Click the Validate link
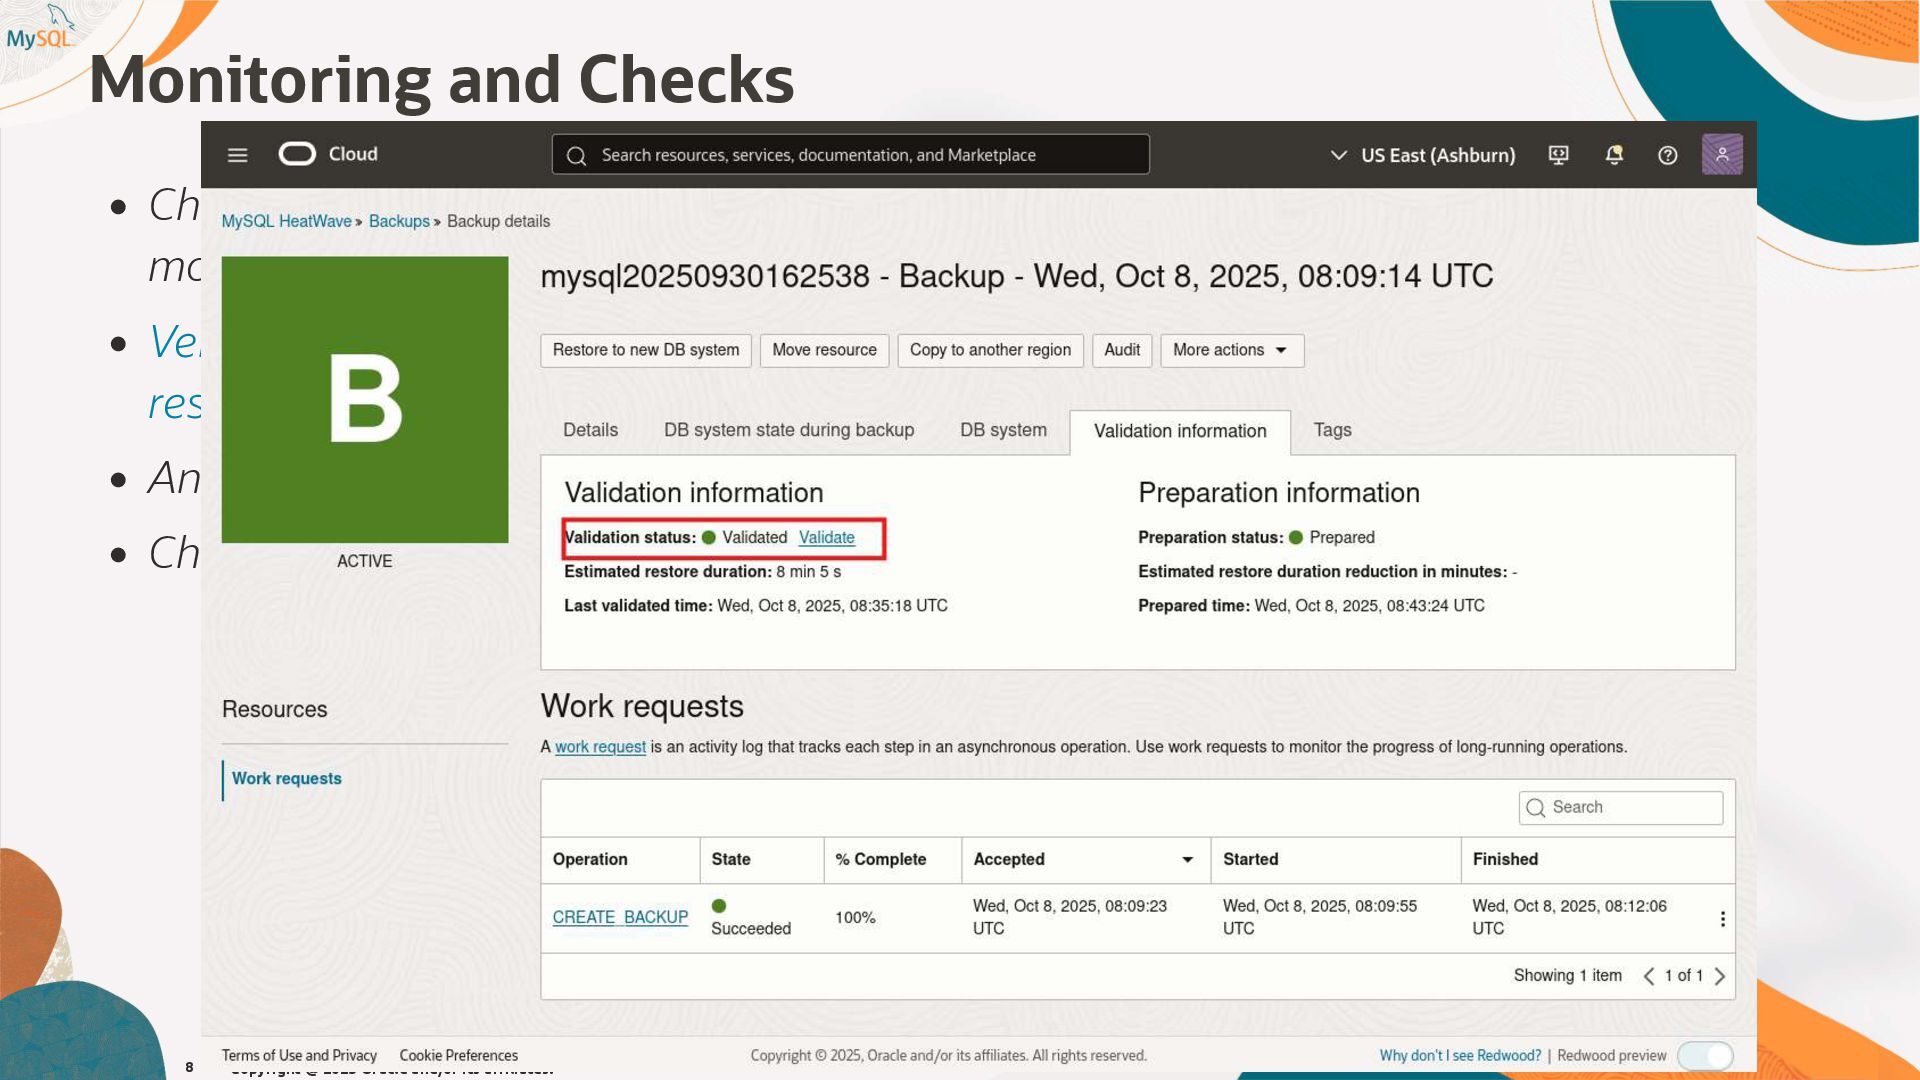 pos(826,537)
